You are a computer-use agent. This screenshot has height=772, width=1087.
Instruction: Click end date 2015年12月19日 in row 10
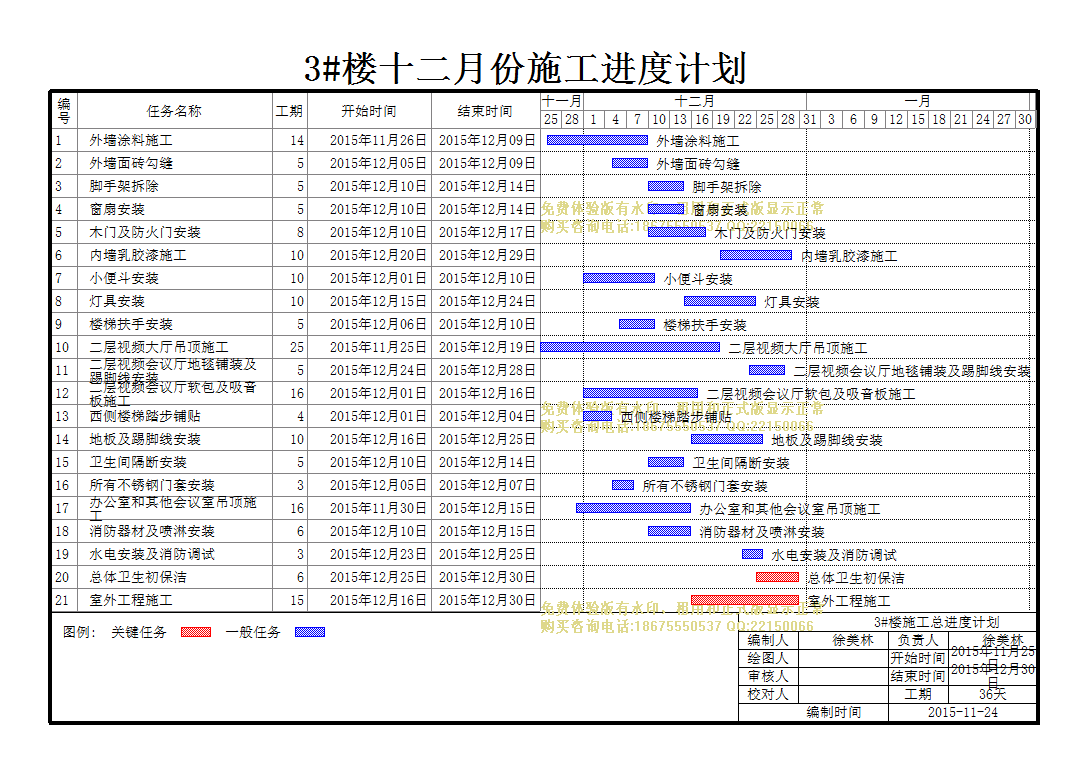pos(487,347)
